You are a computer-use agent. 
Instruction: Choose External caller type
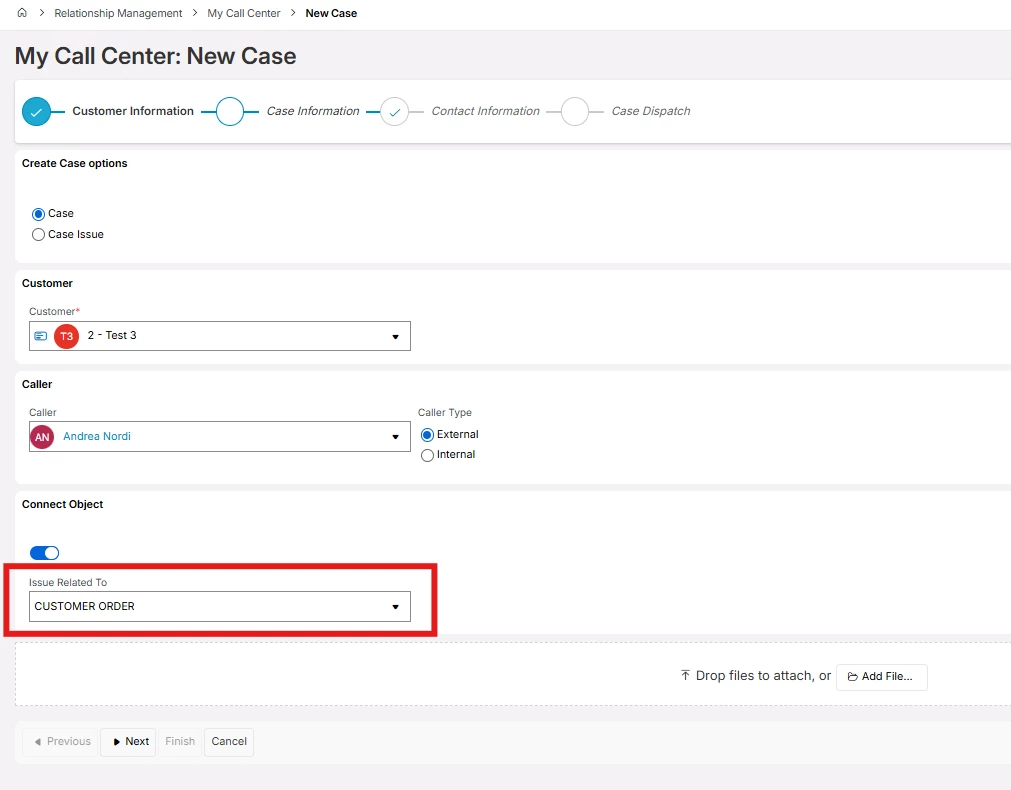427,435
